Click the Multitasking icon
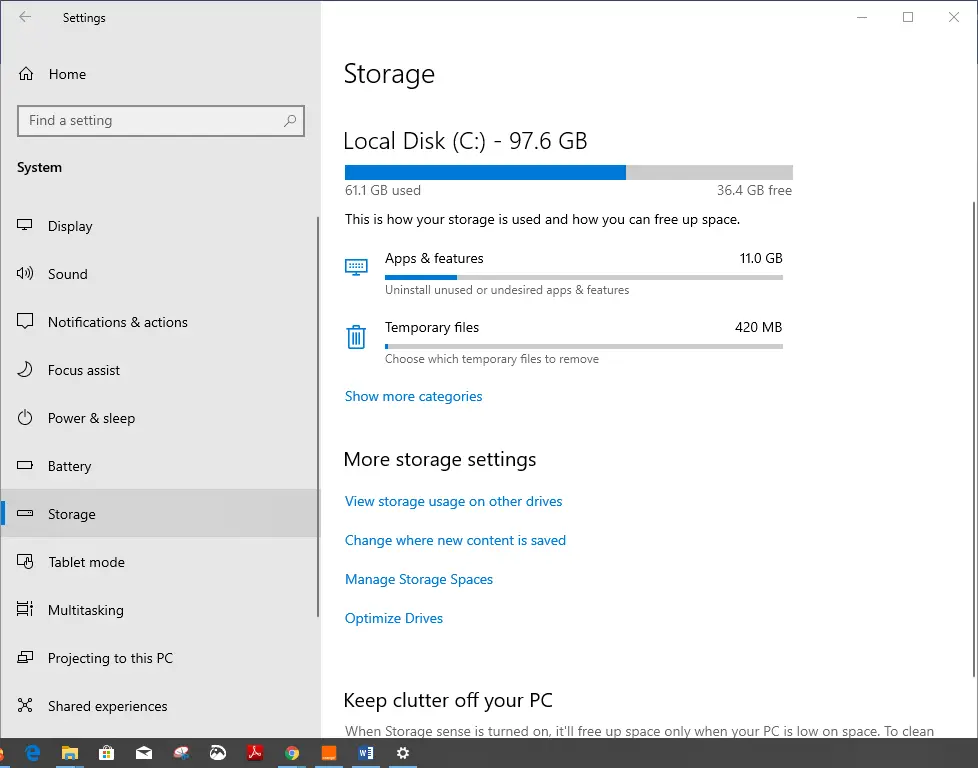978x768 pixels. point(25,609)
